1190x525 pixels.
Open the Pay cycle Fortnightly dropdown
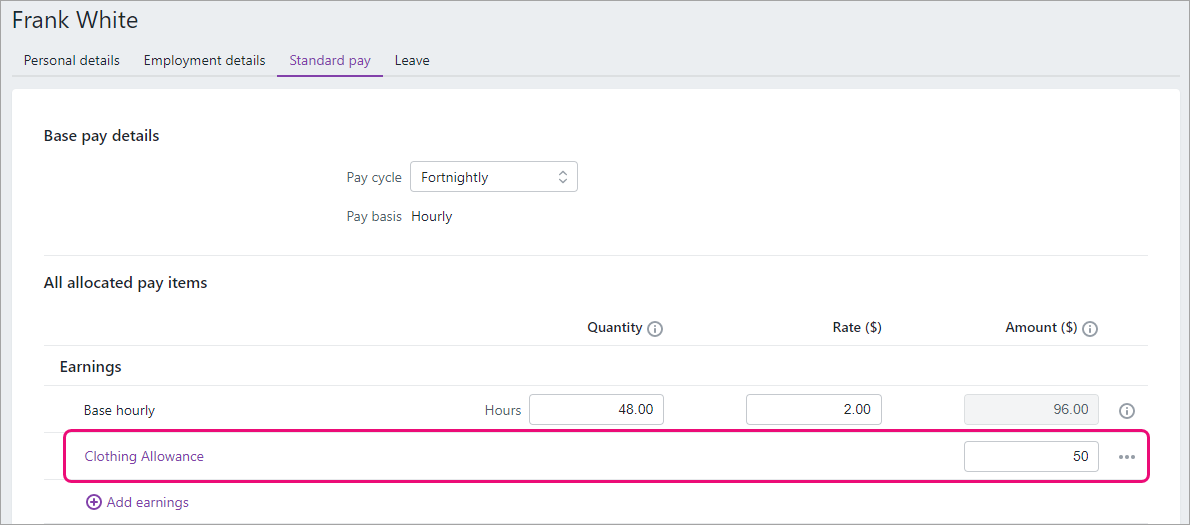493,177
